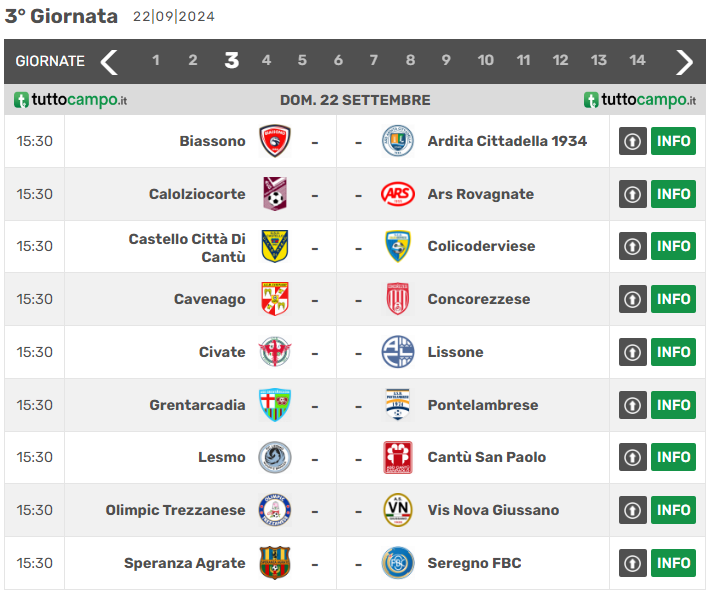The image size is (706, 597).
Task: Select giornata 4 in the round selector
Action: point(266,61)
